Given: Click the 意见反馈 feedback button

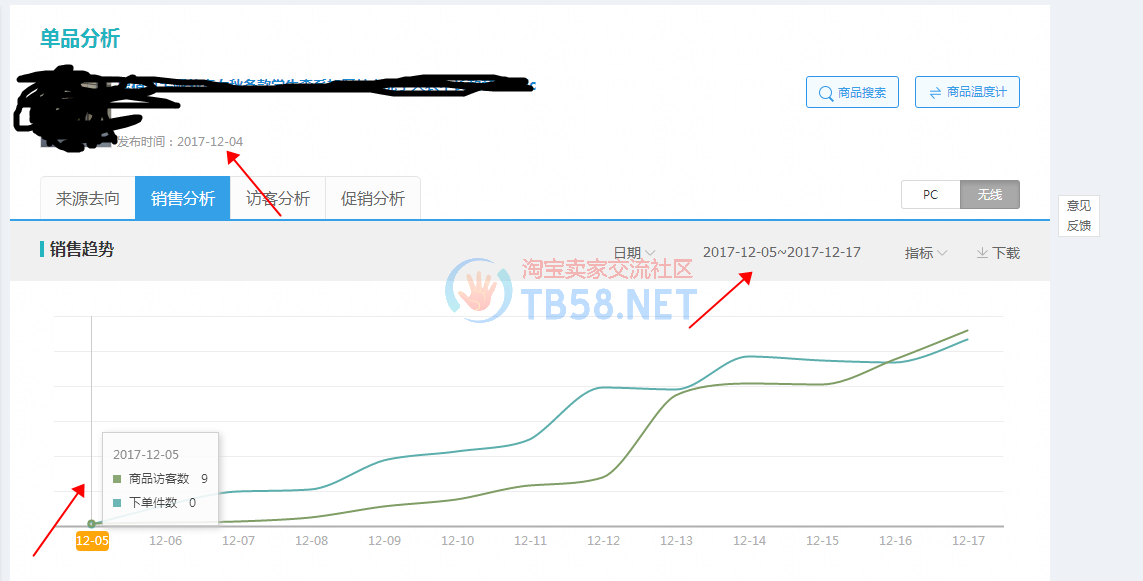Looking at the screenshot, I should pos(1079,216).
